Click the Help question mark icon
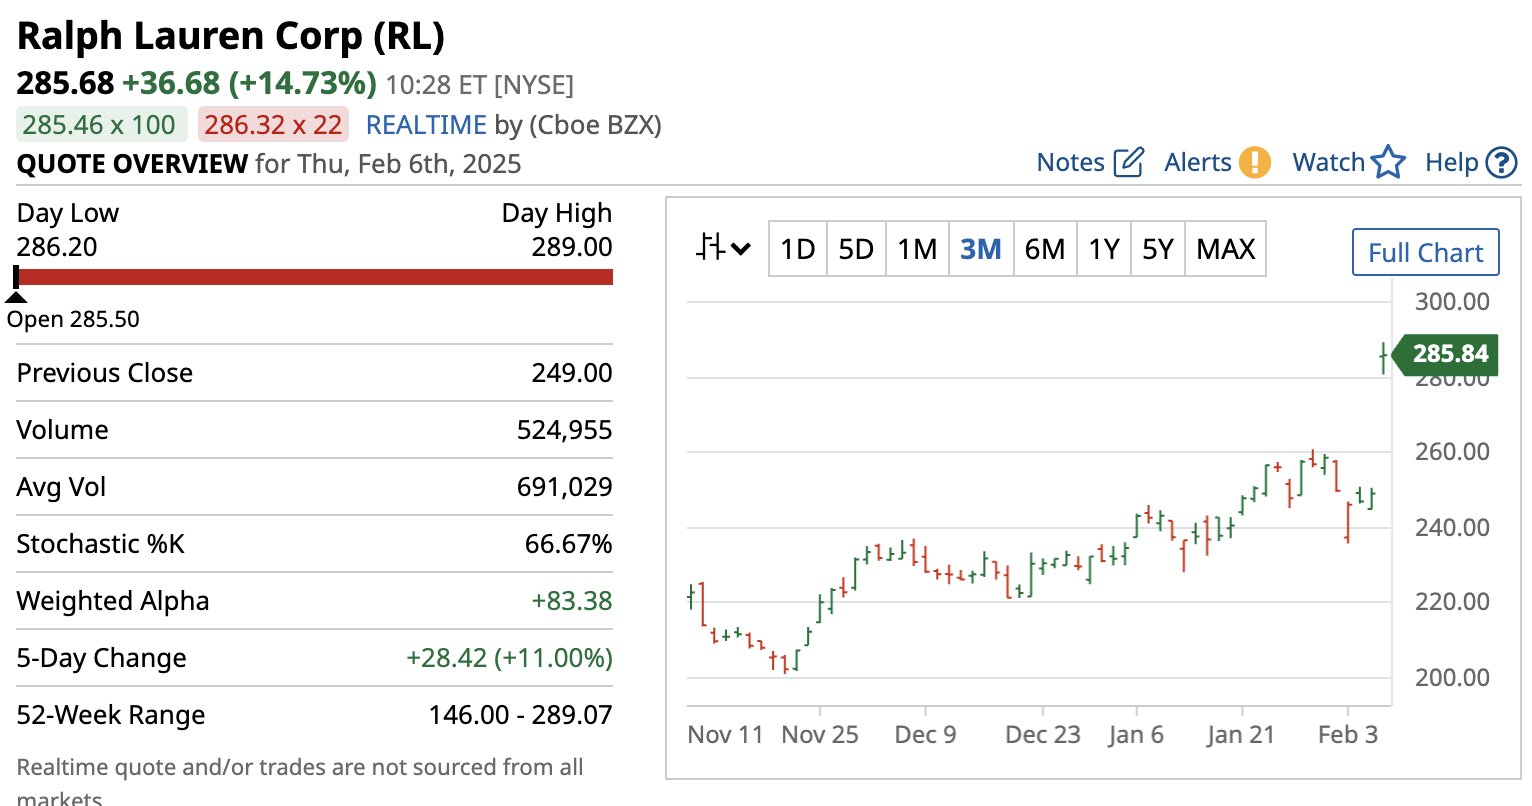Screen dimensions: 1532x806 pyautogui.click(x=1501, y=162)
